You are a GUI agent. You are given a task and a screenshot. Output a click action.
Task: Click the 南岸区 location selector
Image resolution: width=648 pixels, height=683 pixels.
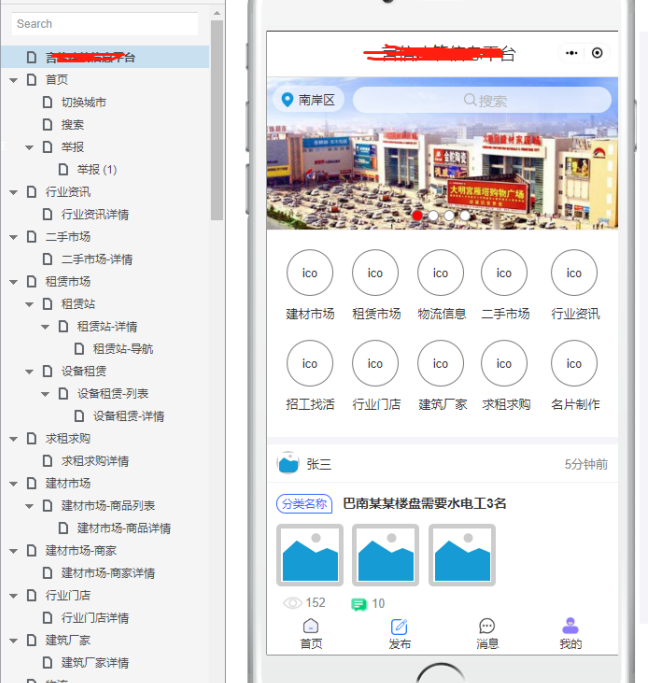[308, 100]
